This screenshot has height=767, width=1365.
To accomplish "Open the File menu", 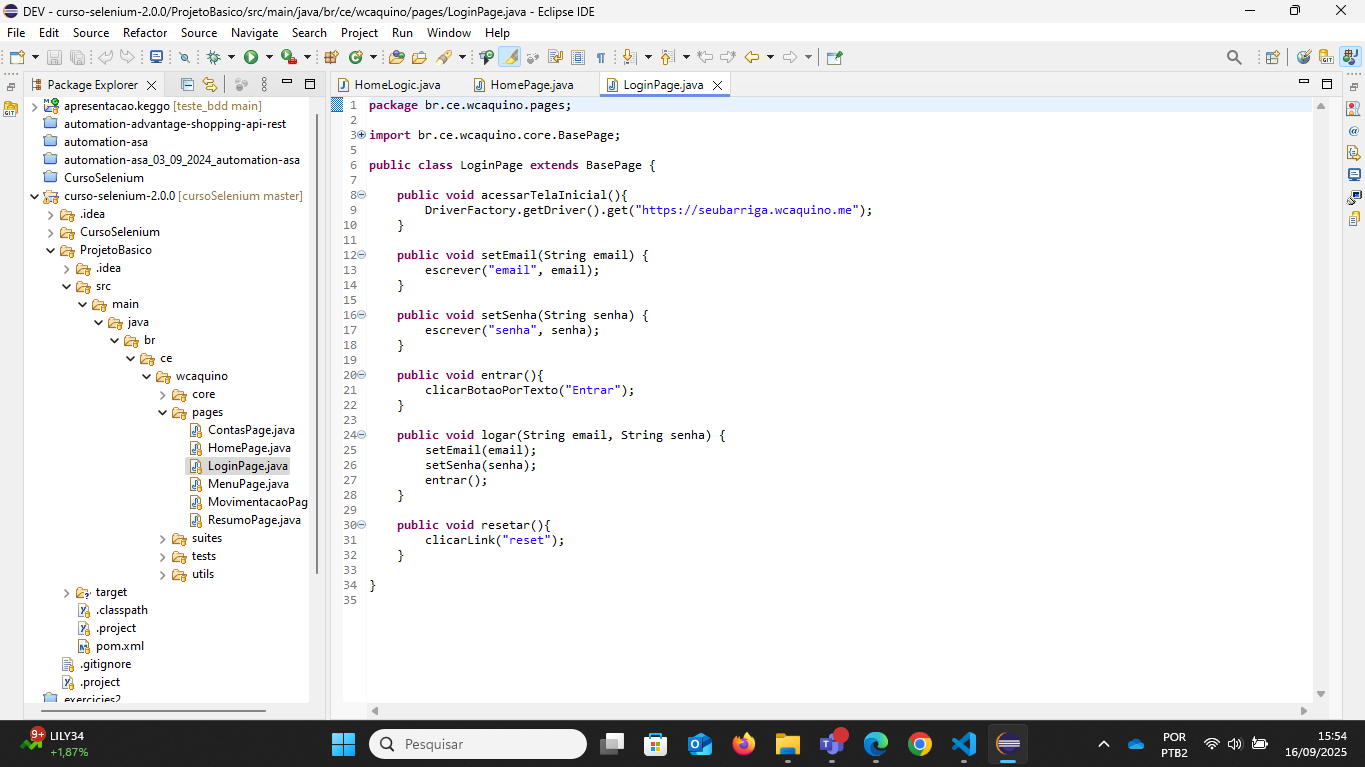I will 16,33.
